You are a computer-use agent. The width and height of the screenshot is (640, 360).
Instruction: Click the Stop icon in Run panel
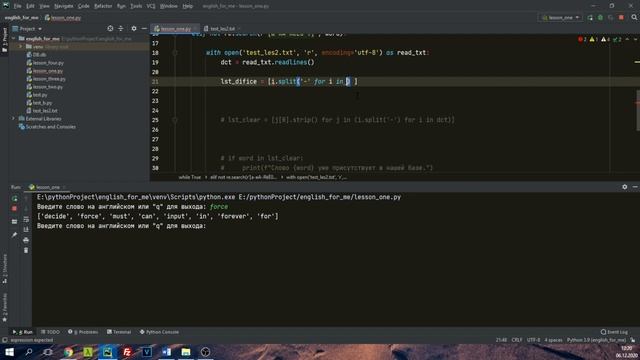pyautogui.click(x=14, y=209)
